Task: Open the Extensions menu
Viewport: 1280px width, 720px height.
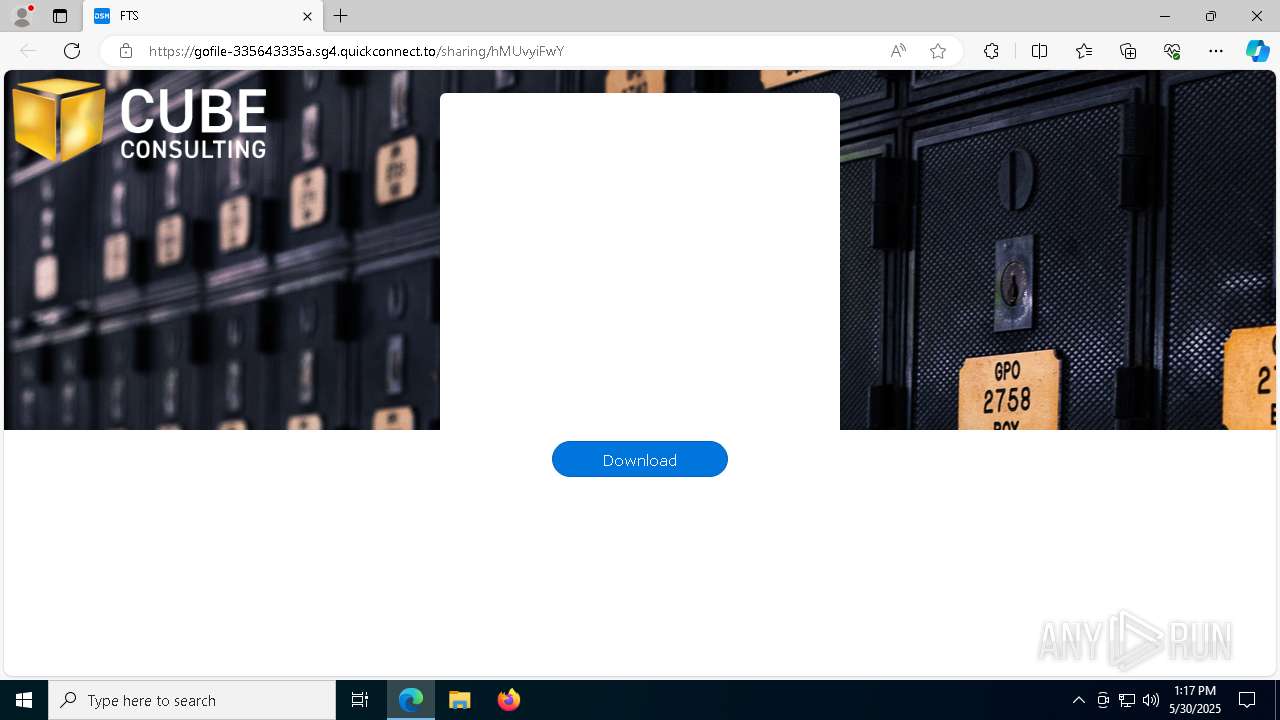Action: coord(991,51)
